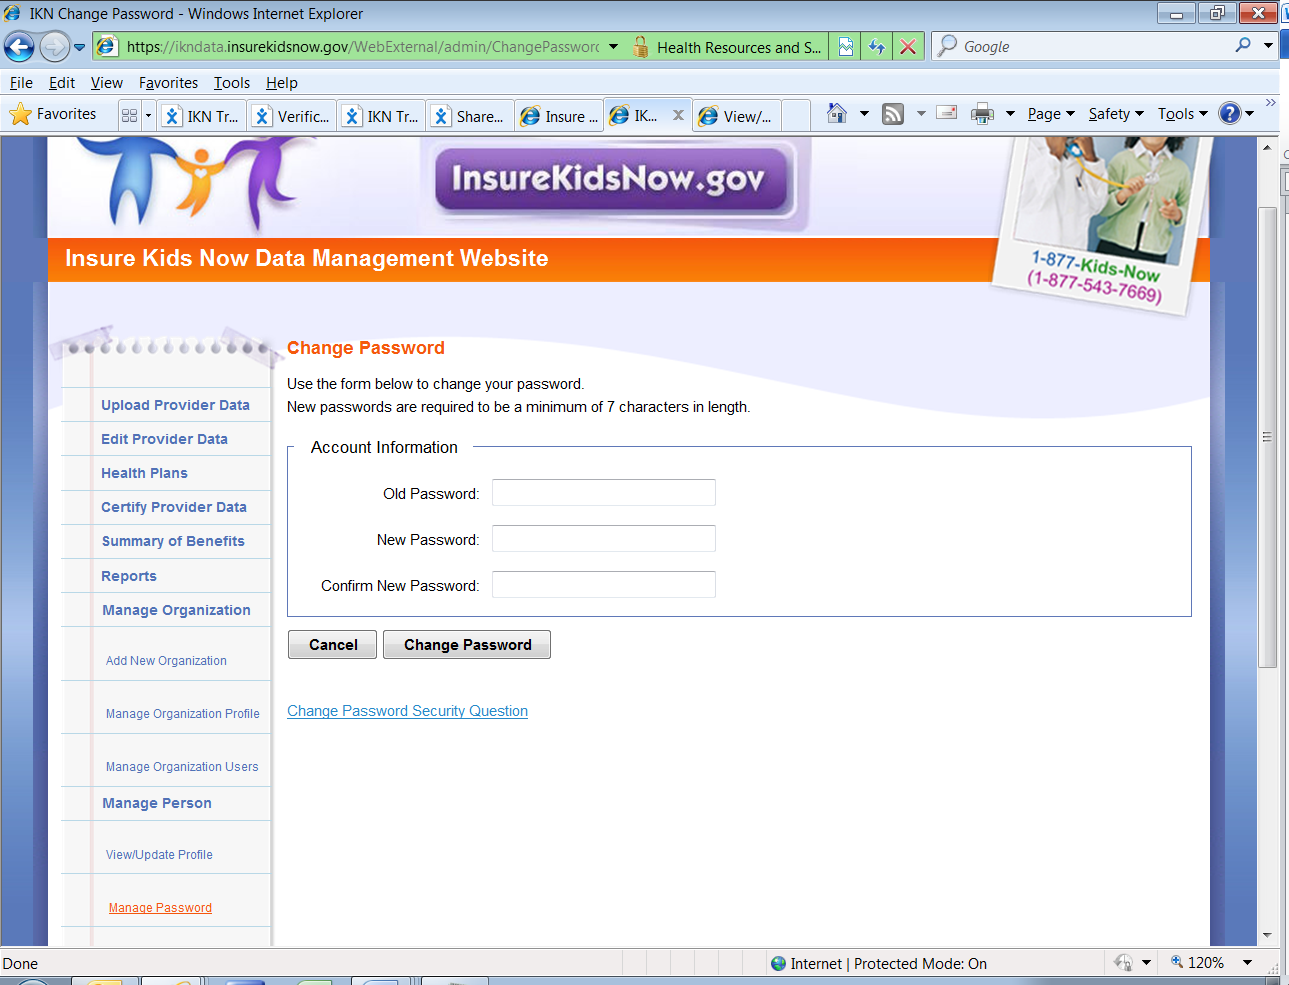Image resolution: width=1289 pixels, height=985 pixels.
Task: Open the Tools command bar menu
Action: coord(1183,114)
